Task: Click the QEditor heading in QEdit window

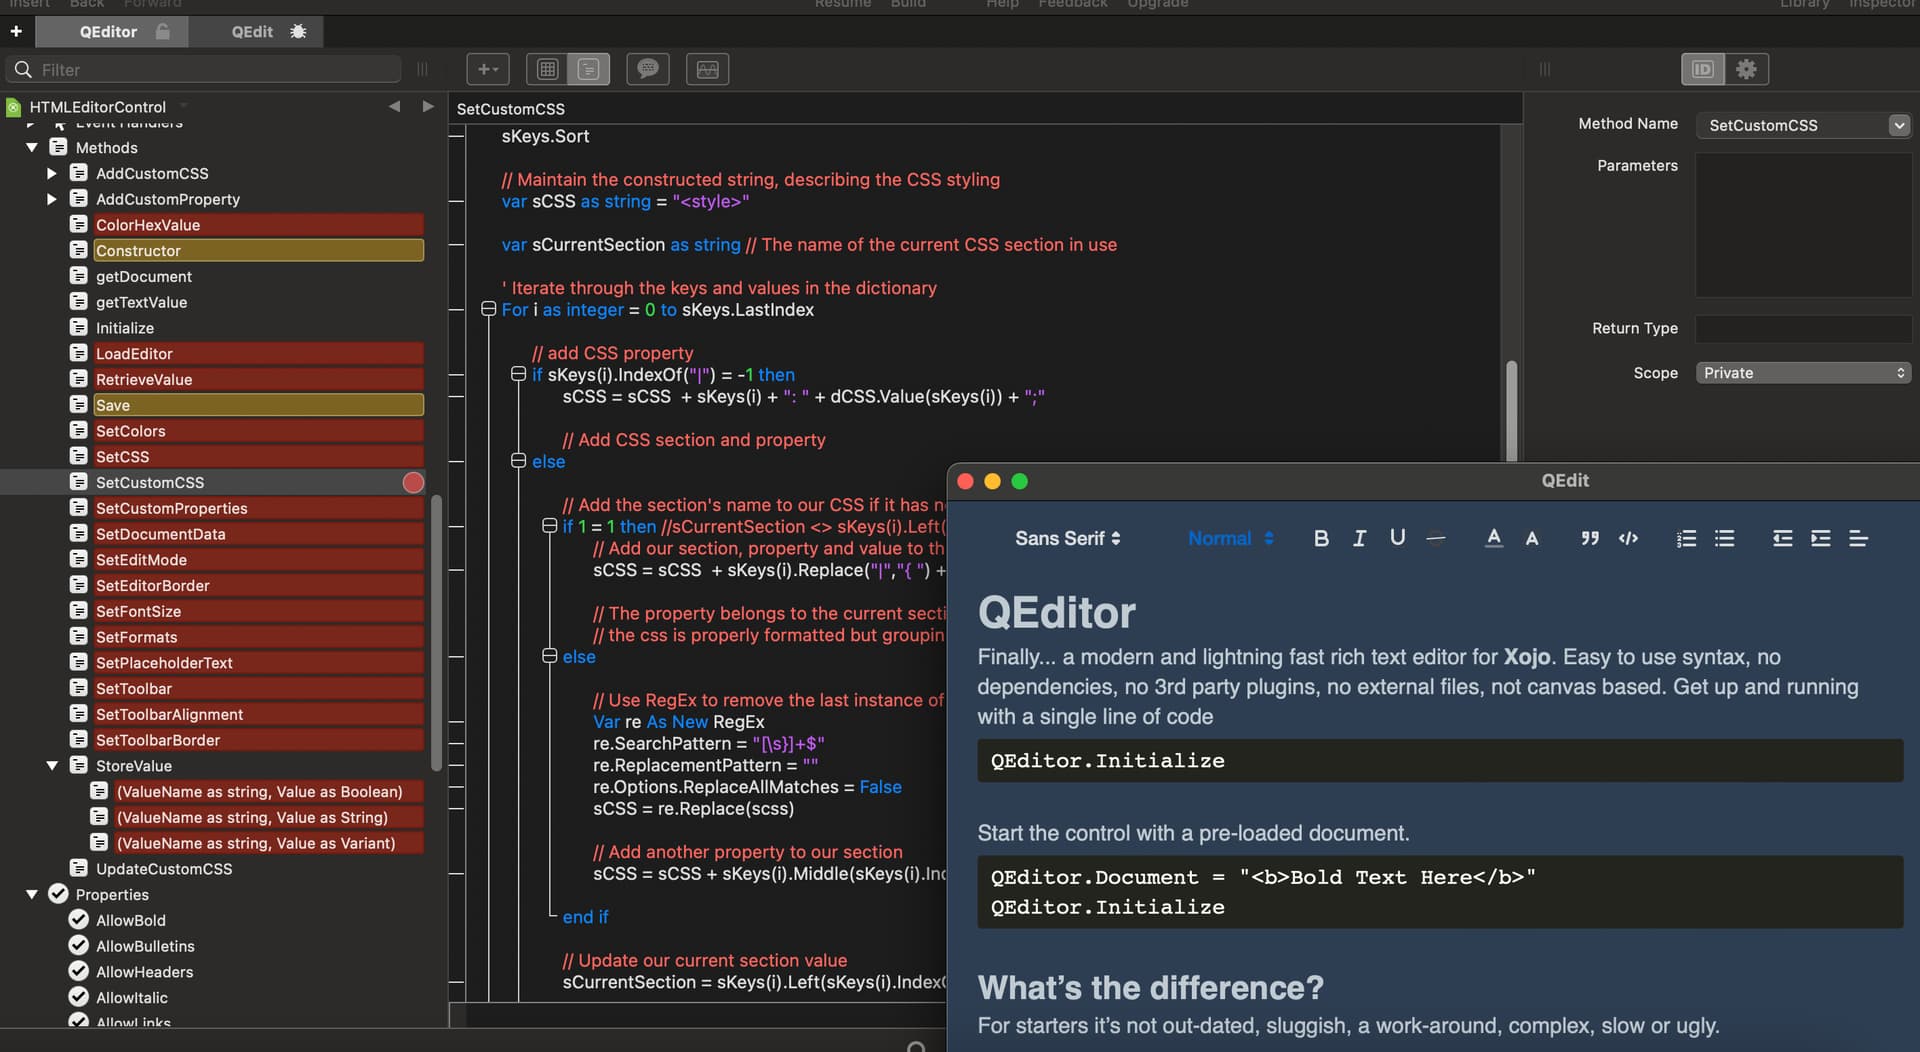Action: point(1056,612)
